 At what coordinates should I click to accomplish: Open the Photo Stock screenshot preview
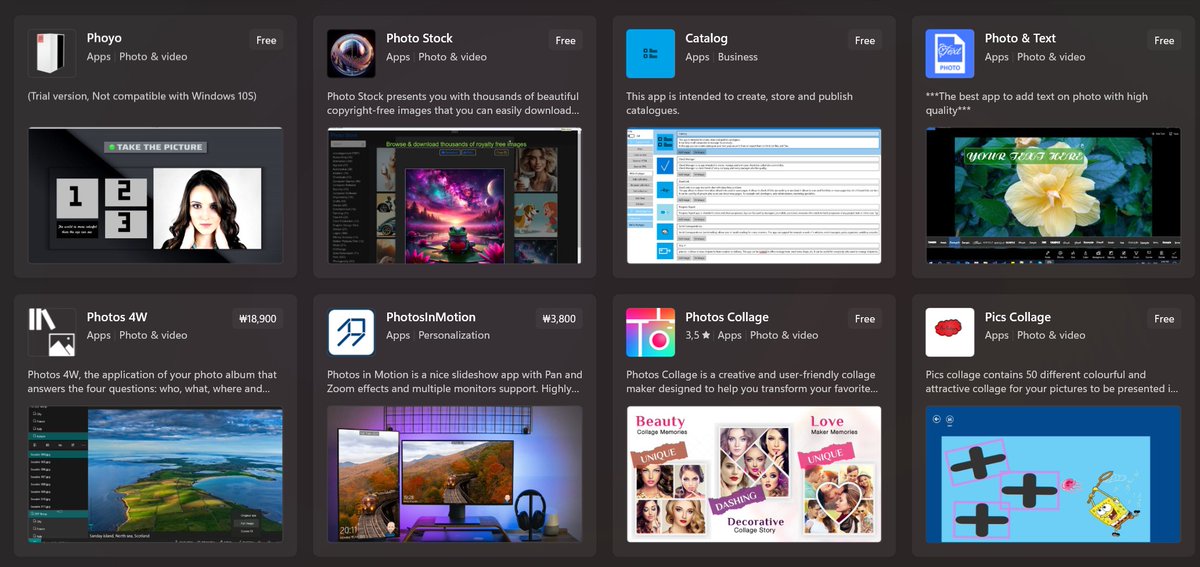(x=454, y=195)
